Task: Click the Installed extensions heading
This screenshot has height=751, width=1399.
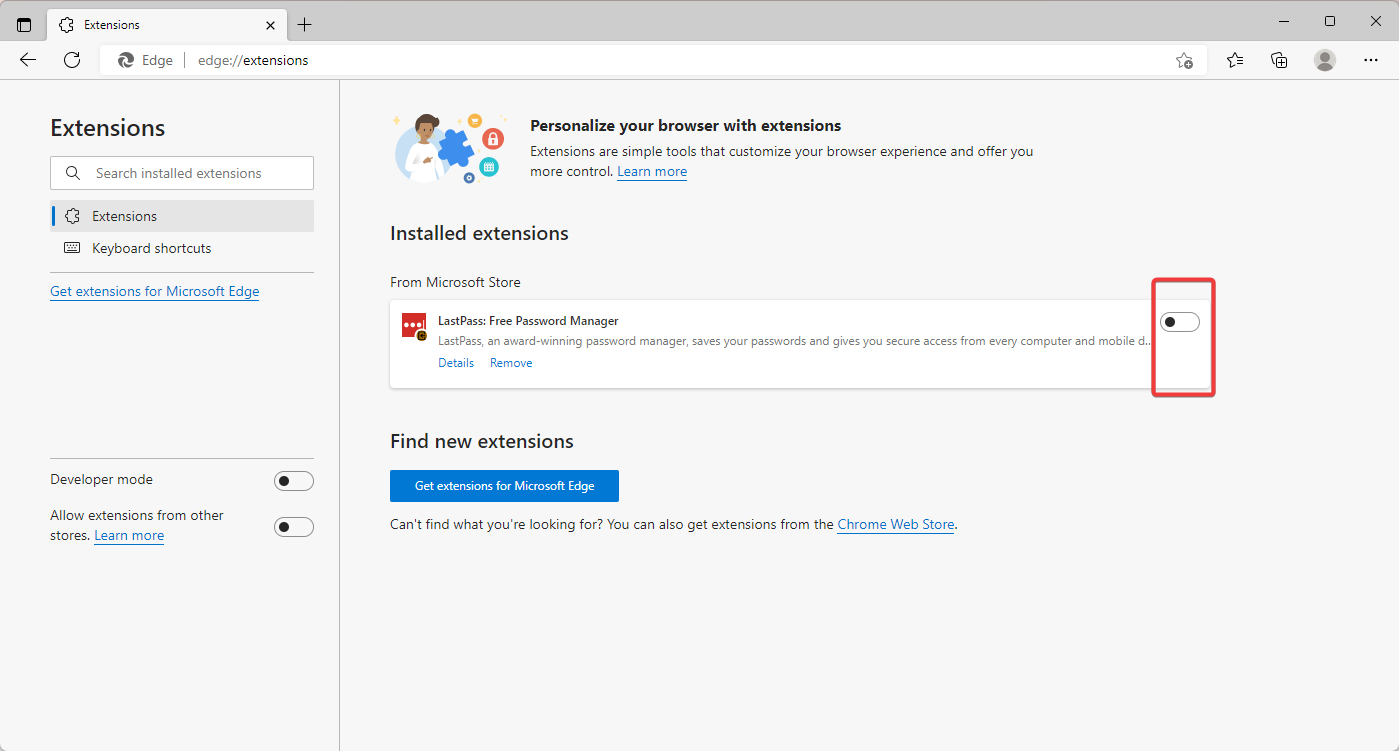Action: coord(479,233)
